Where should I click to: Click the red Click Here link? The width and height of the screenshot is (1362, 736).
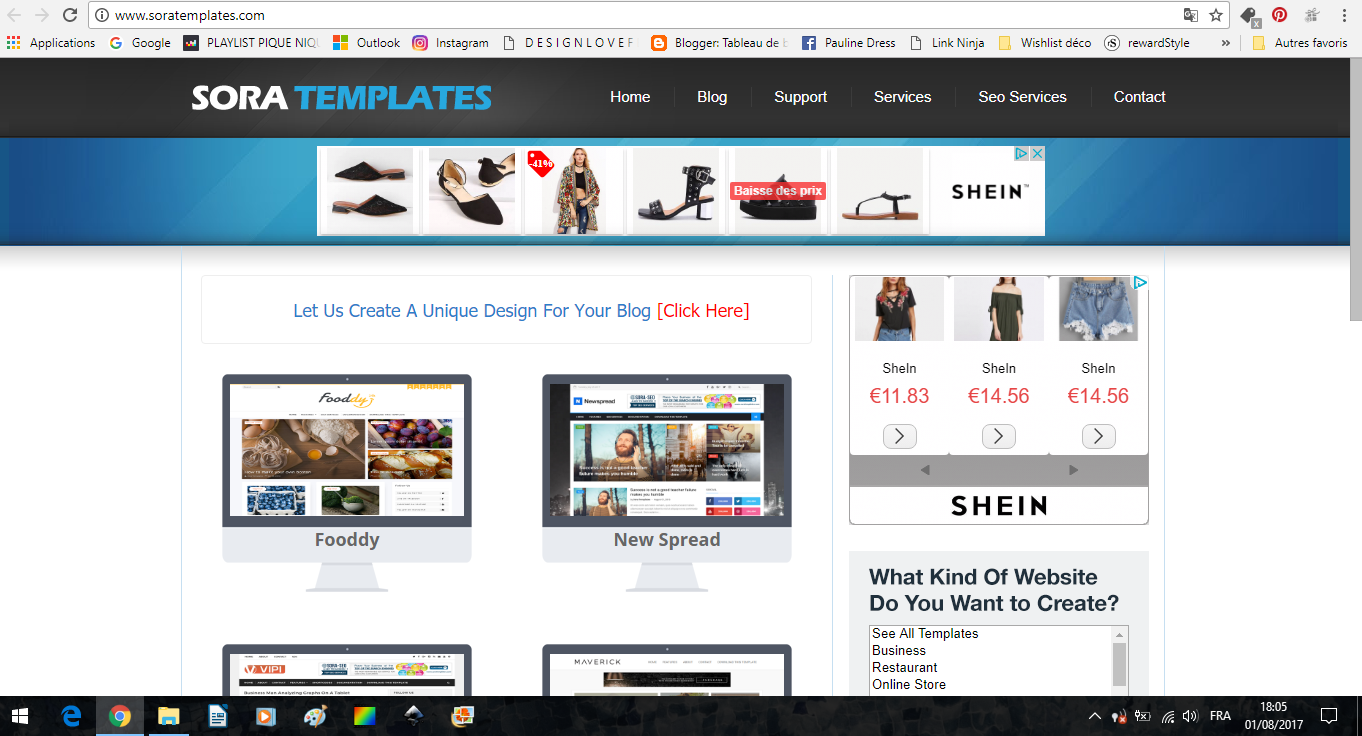pyautogui.click(x=703, y=311)
